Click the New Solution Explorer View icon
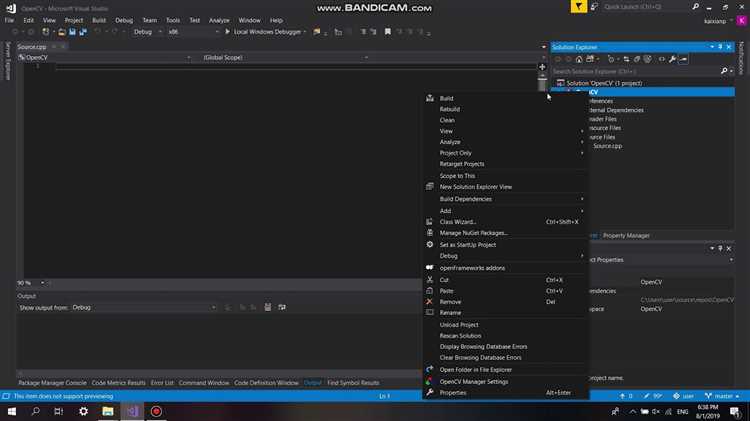Viewport: 750px width, 421px height. (x=430, y=187)
